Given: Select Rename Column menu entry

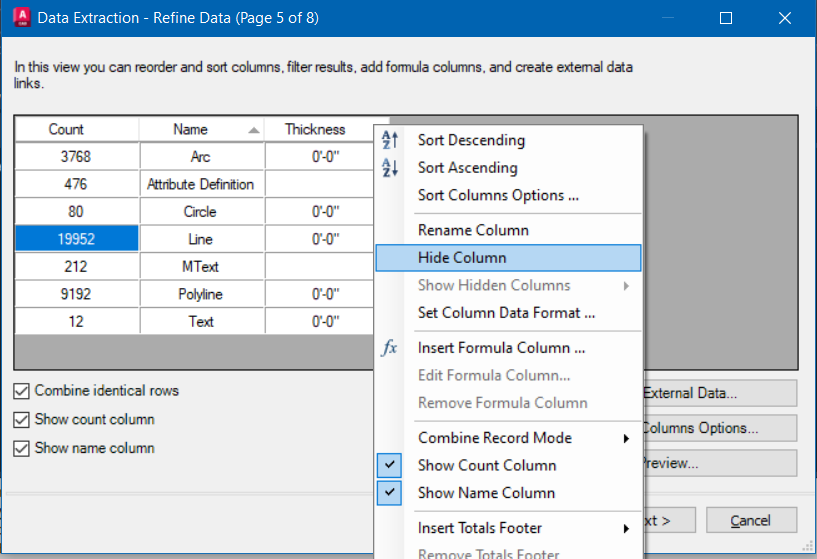Looking at the screenshot, I should pos(473,230).
